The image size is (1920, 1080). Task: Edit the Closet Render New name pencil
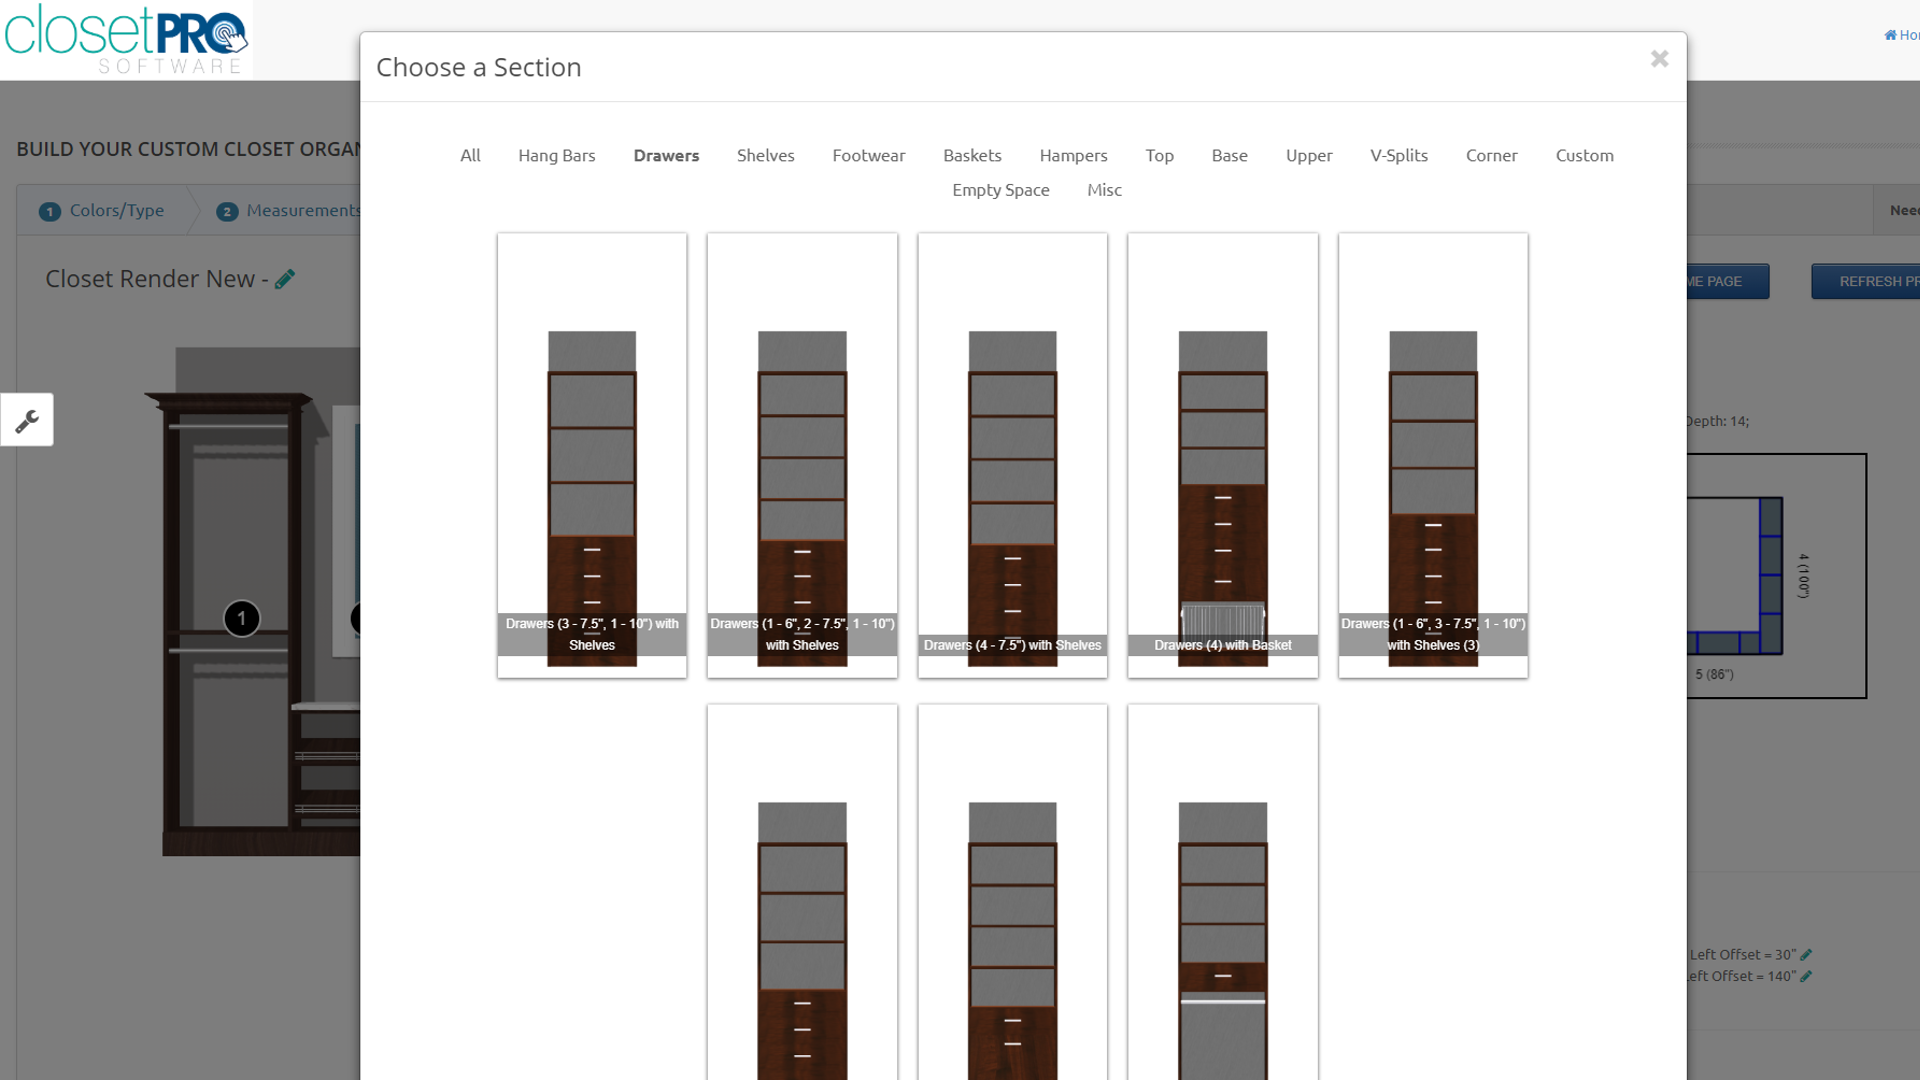pos(285,279)
